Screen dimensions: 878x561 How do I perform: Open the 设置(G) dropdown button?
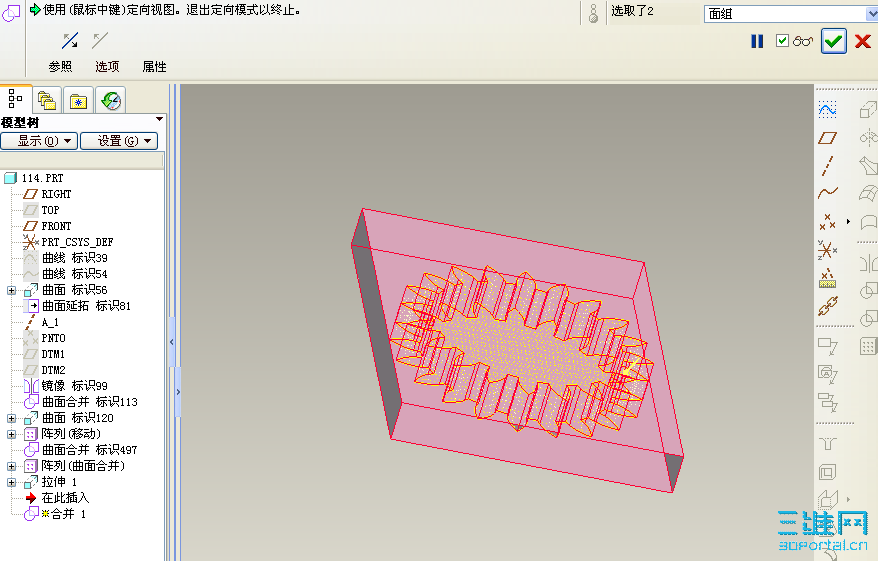[119, 141]
